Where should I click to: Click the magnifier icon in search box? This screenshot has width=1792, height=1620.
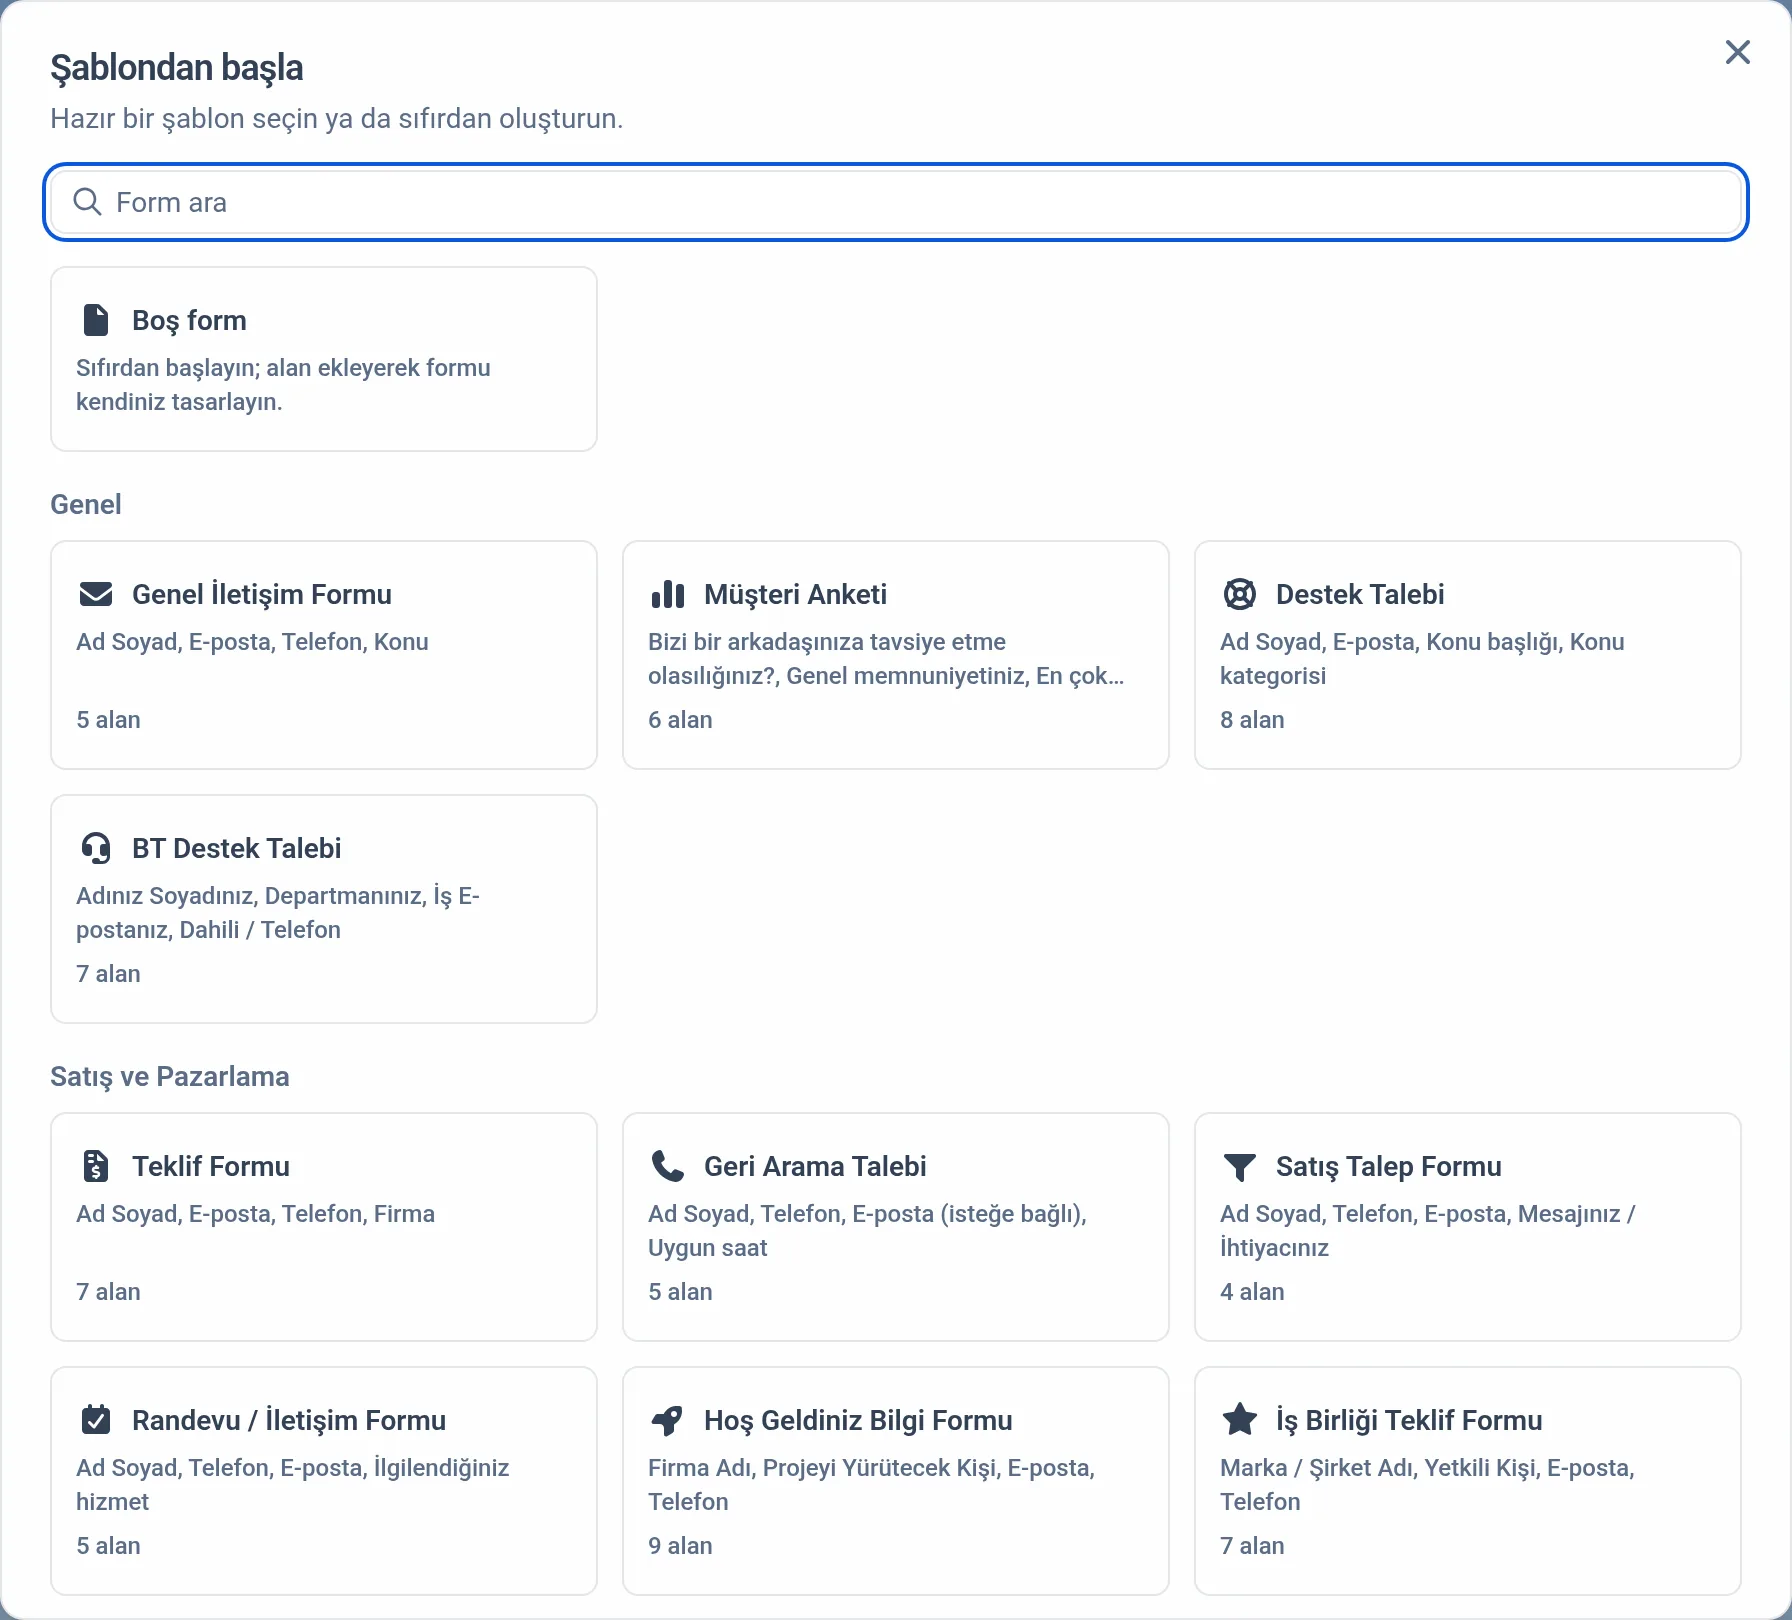[x=88, y=202]
